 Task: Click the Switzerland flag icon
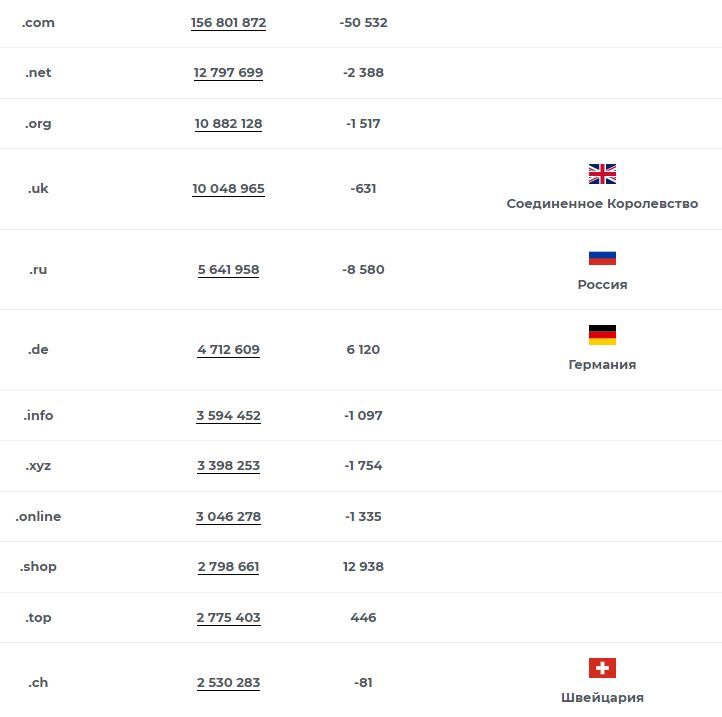pyautogui.click(x=602, y=668)
